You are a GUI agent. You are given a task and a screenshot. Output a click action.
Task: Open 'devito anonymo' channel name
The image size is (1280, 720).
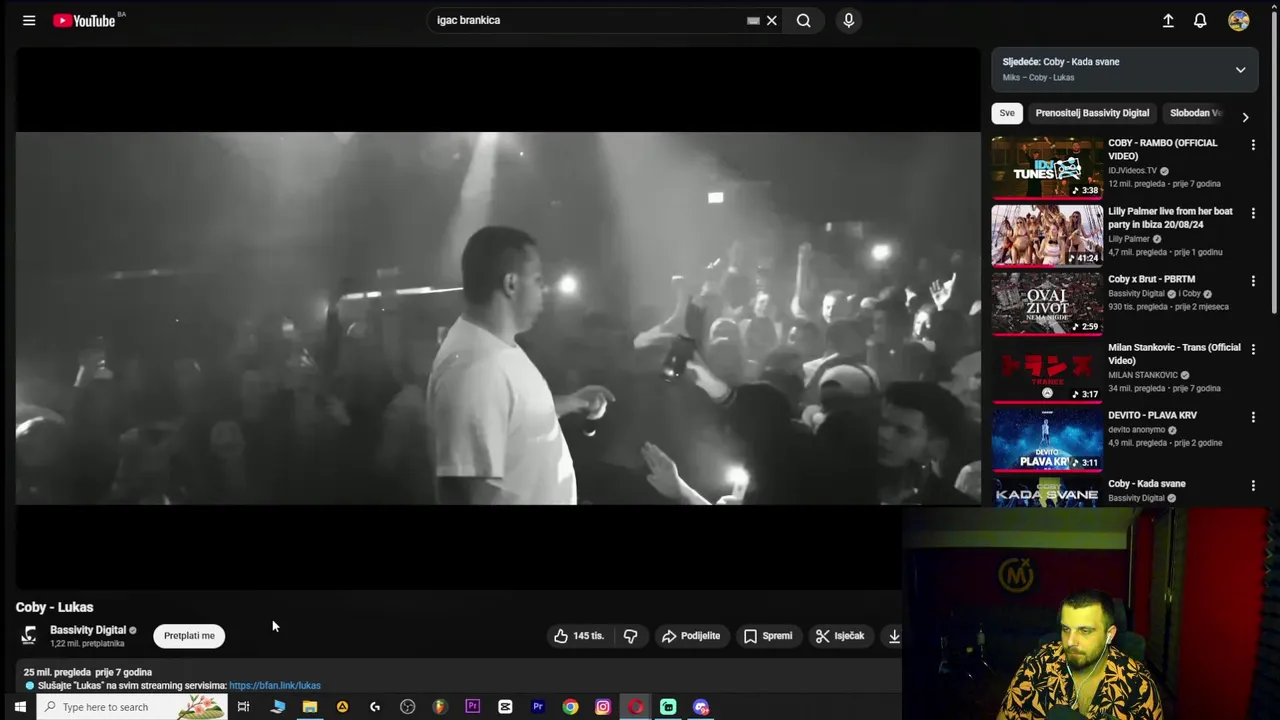tap(1136, 430)
